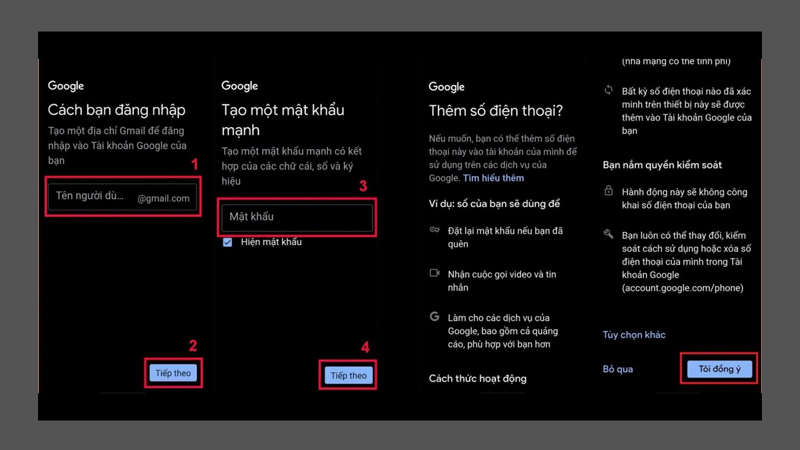800x450 pixels.
Task: Click the @gmail.com suffix text
Action: click(163, 198)
